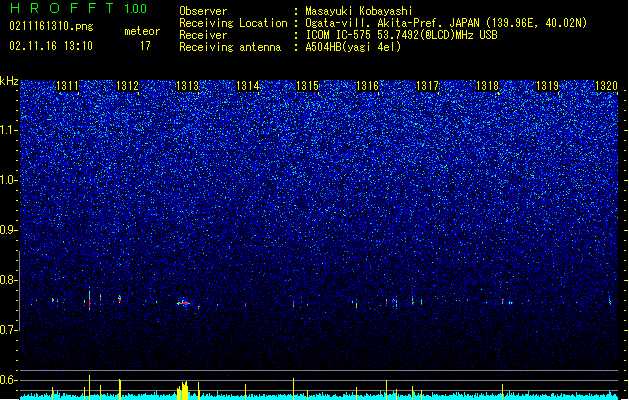Click the 0.8 kHz axis label
The image size is (629, 400).
pos(9,280)
